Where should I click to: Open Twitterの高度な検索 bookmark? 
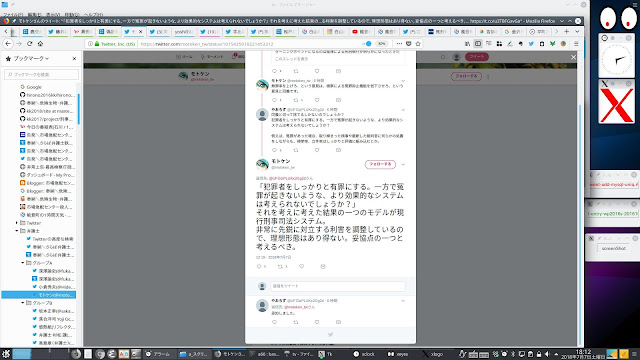pos(50,239)
